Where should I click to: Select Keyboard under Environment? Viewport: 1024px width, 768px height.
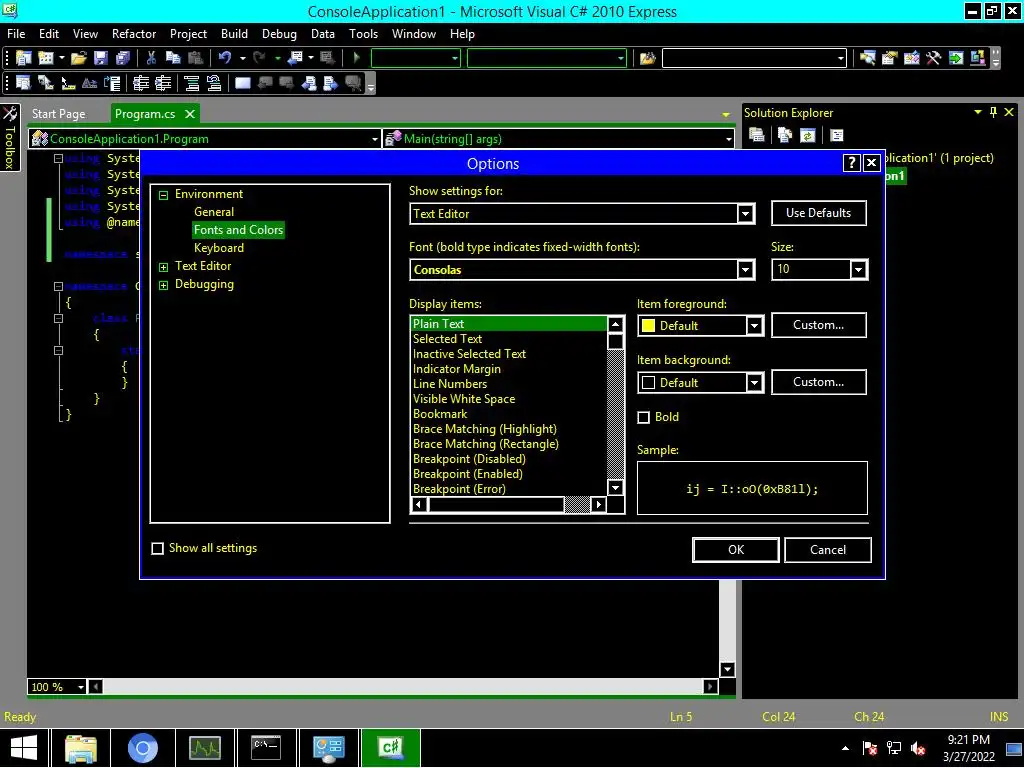tap(219, 248)
